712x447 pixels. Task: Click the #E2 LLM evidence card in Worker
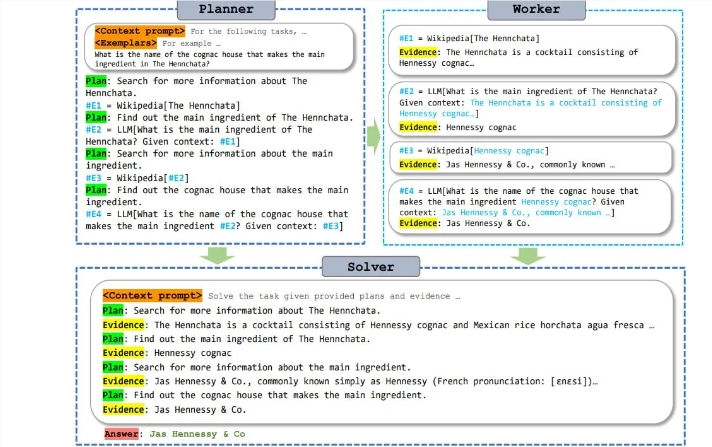[x=532, y=109]
